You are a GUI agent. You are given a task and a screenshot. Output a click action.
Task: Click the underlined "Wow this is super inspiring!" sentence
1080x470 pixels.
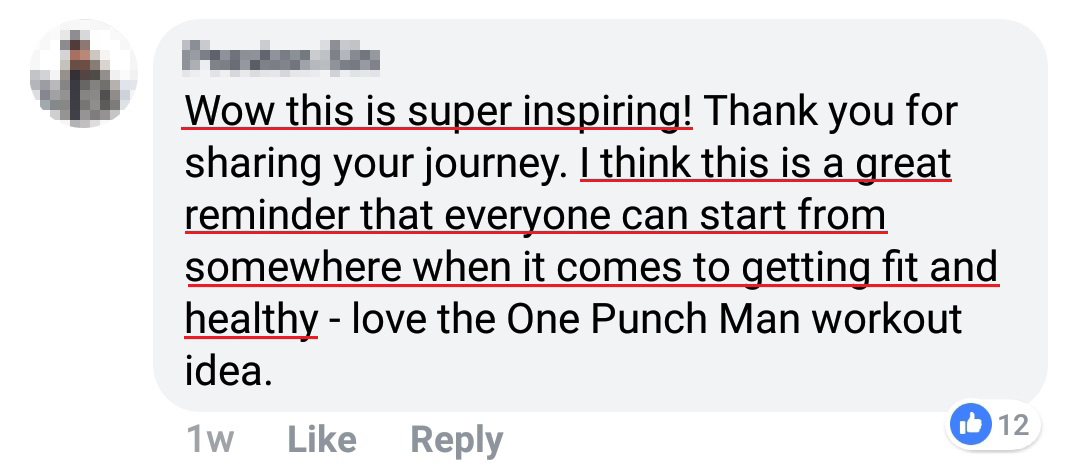click(438, 112)
